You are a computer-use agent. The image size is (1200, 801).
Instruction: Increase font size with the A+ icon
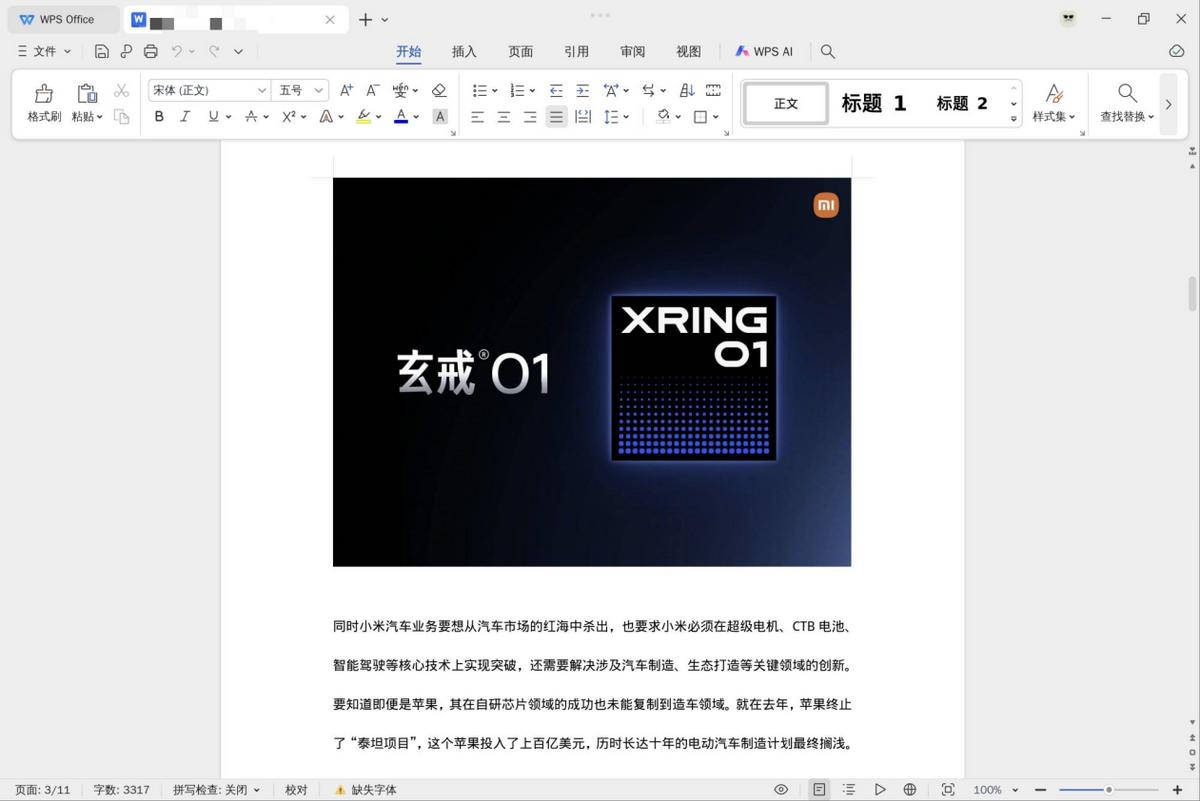click(346, 90)
